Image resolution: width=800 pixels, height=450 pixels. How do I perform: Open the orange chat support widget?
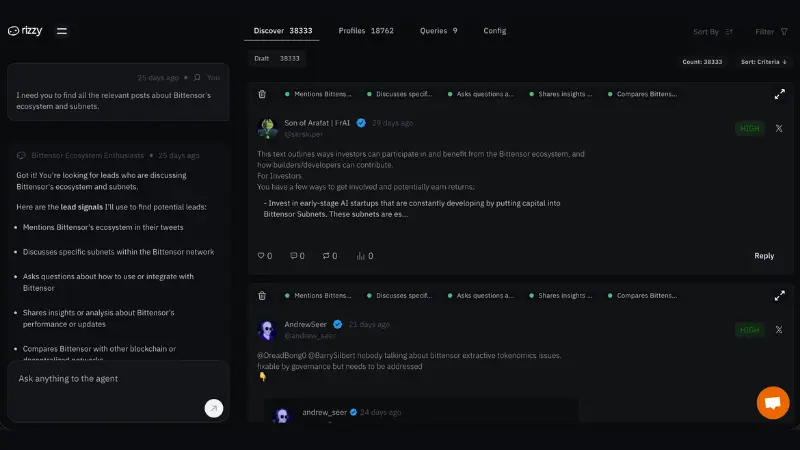(772, 402)
